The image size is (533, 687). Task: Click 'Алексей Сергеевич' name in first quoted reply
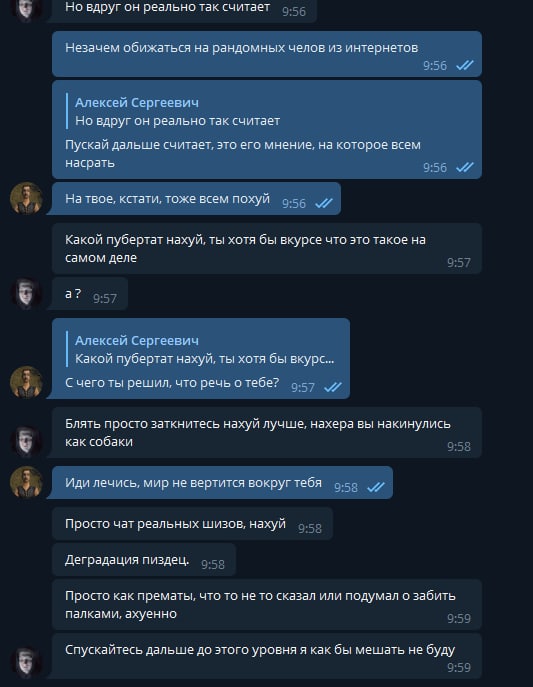coord(137,103)
